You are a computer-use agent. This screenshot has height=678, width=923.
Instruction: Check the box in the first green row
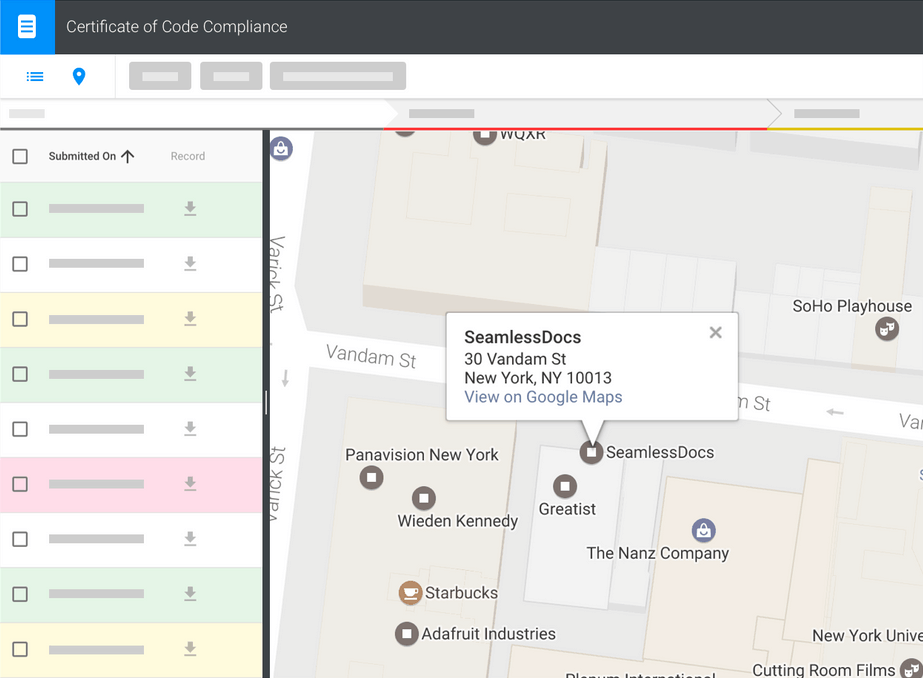(x=20, y=209)
